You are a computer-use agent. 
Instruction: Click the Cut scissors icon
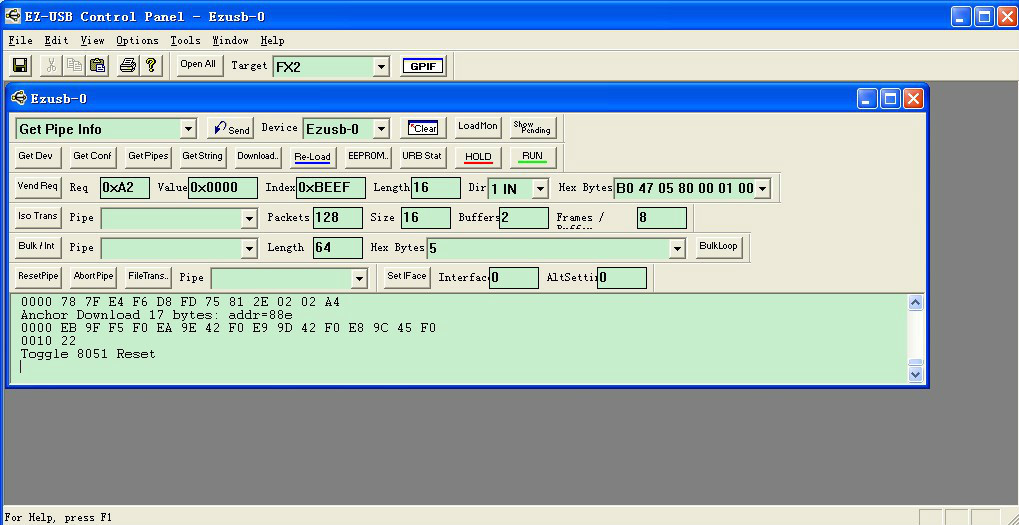51,65
